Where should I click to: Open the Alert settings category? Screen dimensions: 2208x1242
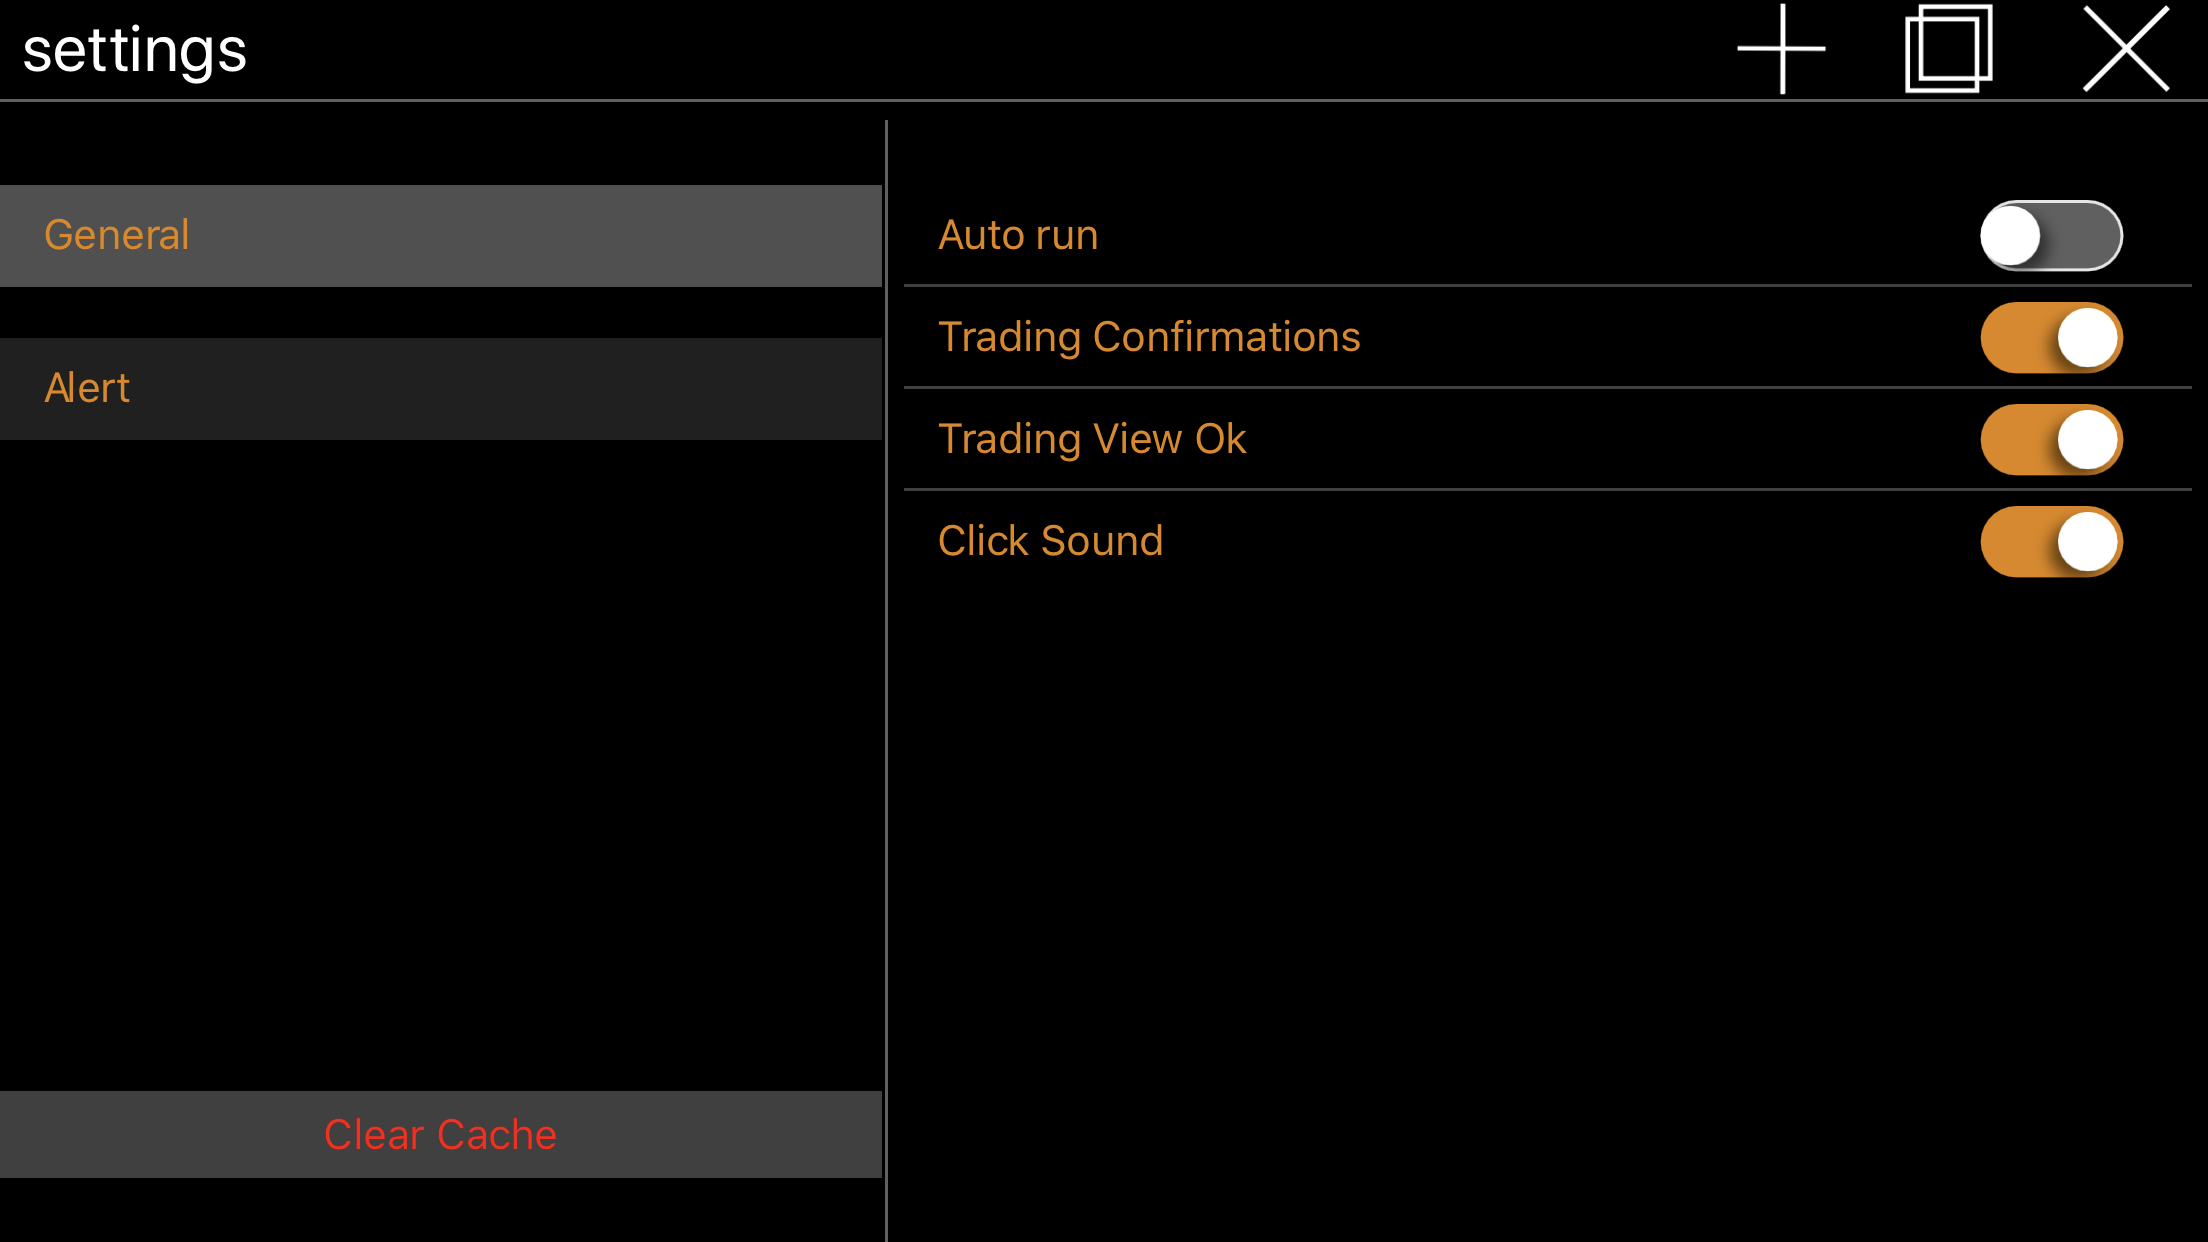click(440, 389)
